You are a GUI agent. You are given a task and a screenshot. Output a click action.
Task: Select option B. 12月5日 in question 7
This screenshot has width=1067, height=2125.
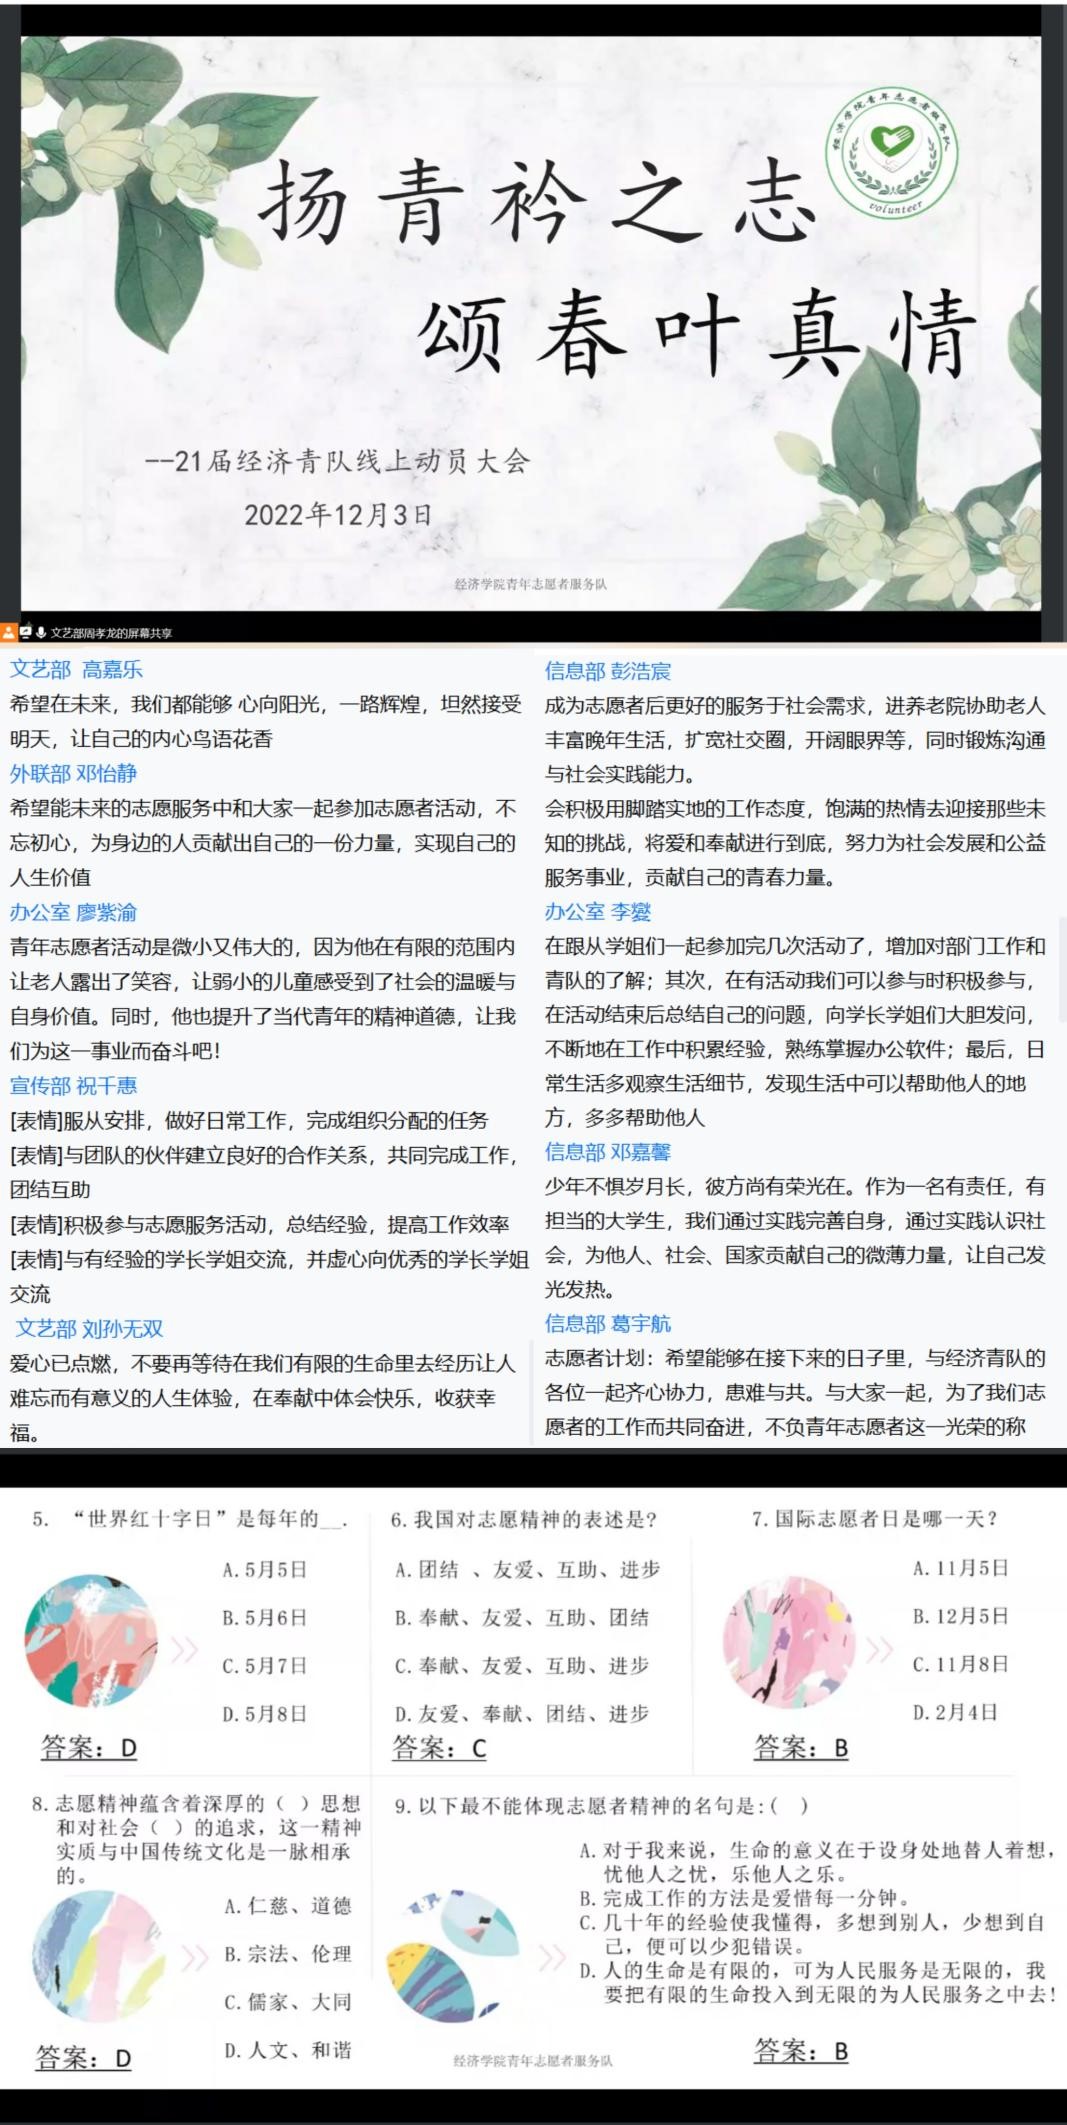[960, 1616]
